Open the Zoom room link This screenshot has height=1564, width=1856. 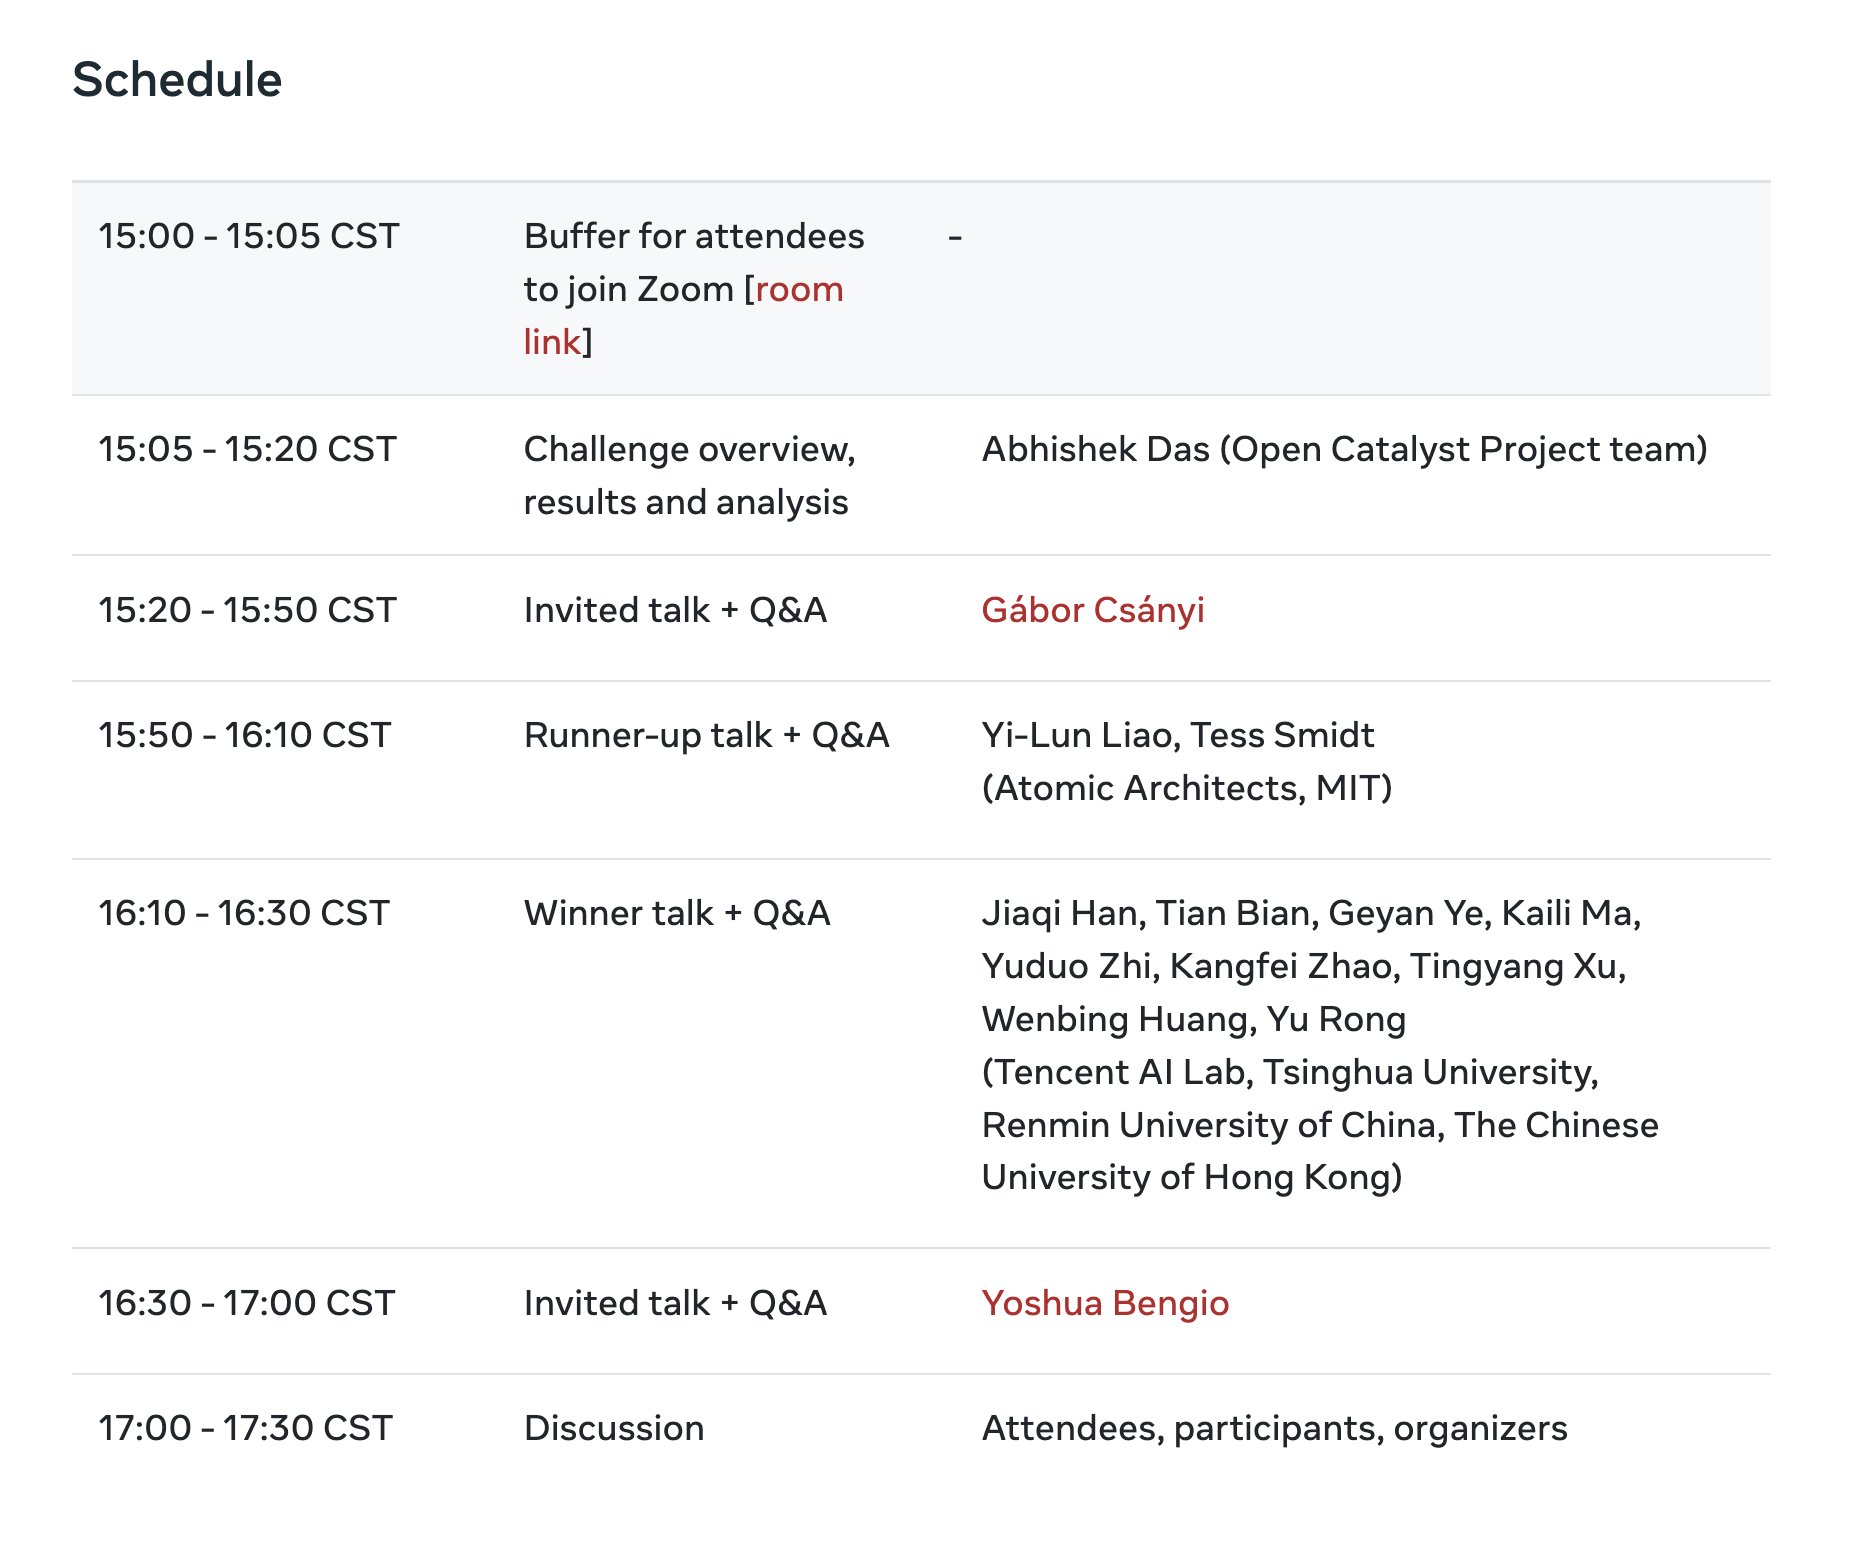798,290
